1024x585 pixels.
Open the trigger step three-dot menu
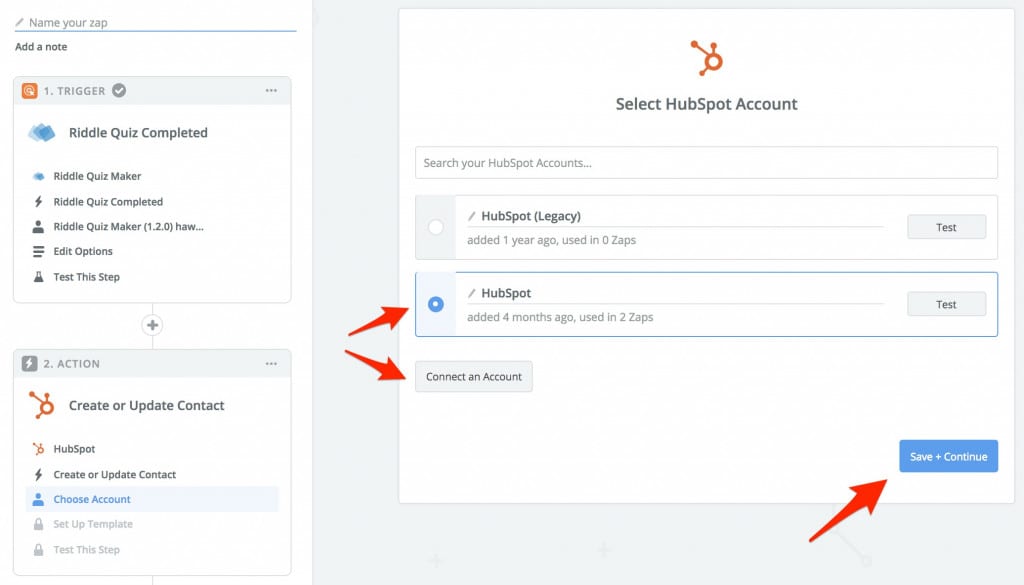(x=271, y=91)
